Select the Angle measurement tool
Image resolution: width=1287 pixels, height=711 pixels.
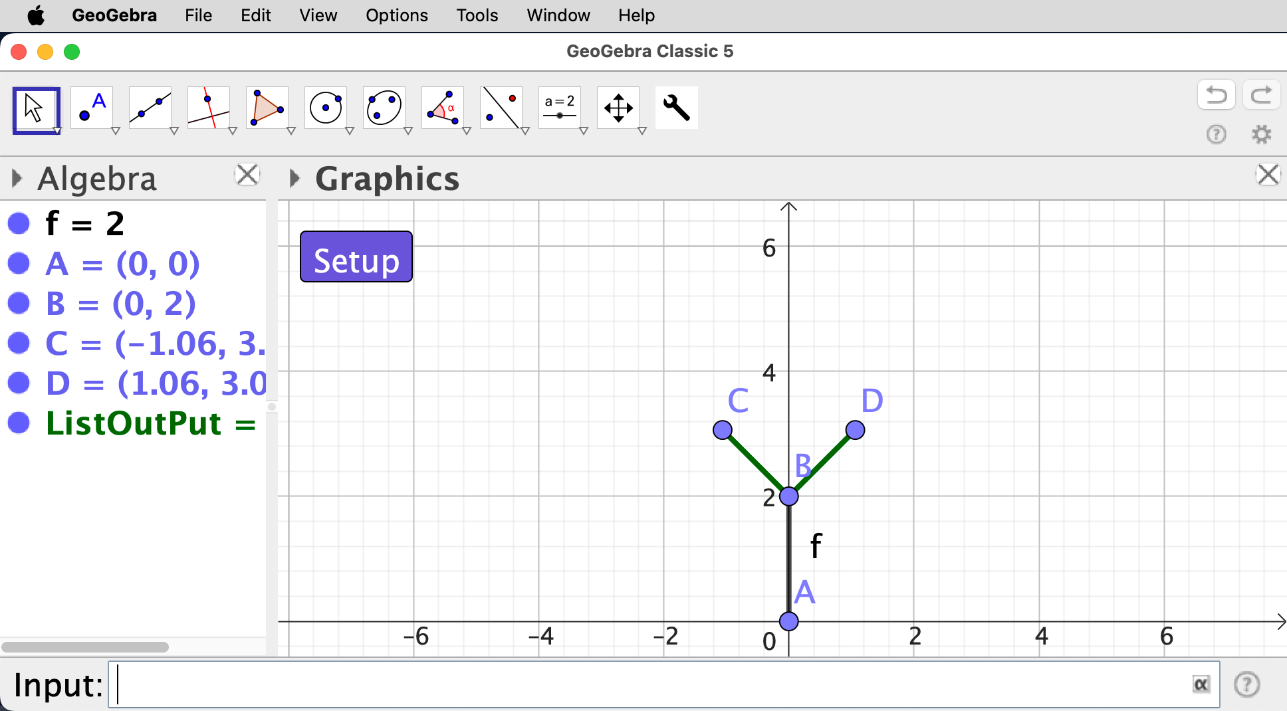pos(442,108)
